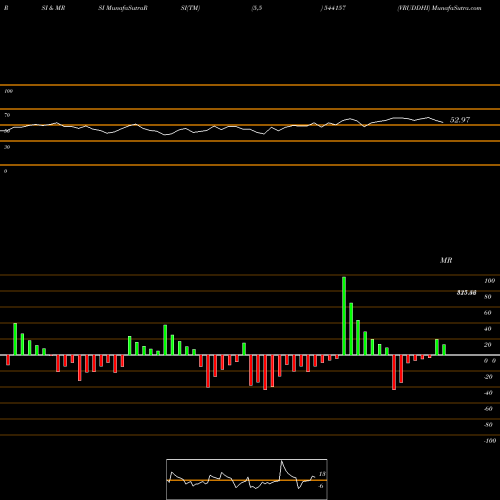500x500 pixels.
Task: Click the 0 level label on RSI panel
Action: [x=5, y=171]
